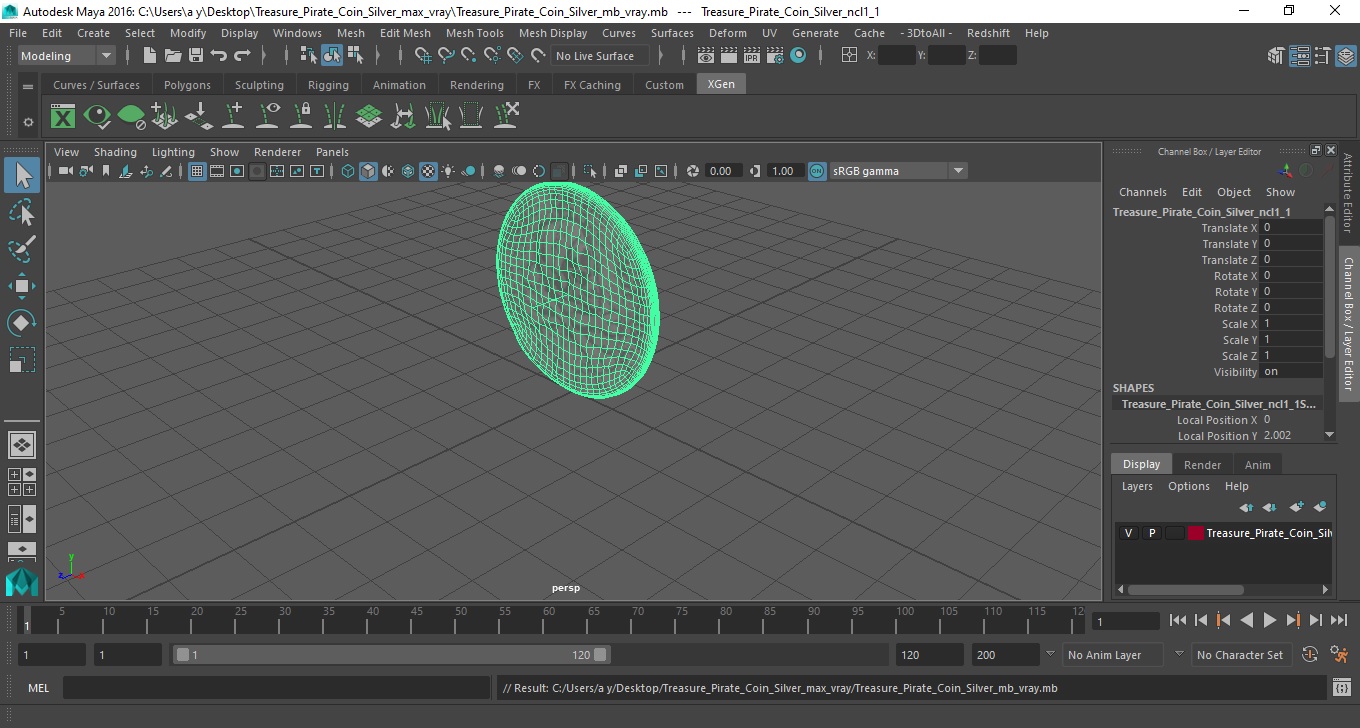Toggle the Attribute Editor panel icon
The width and height of the screenshot is (1360, 728).
coord(1299,56)
